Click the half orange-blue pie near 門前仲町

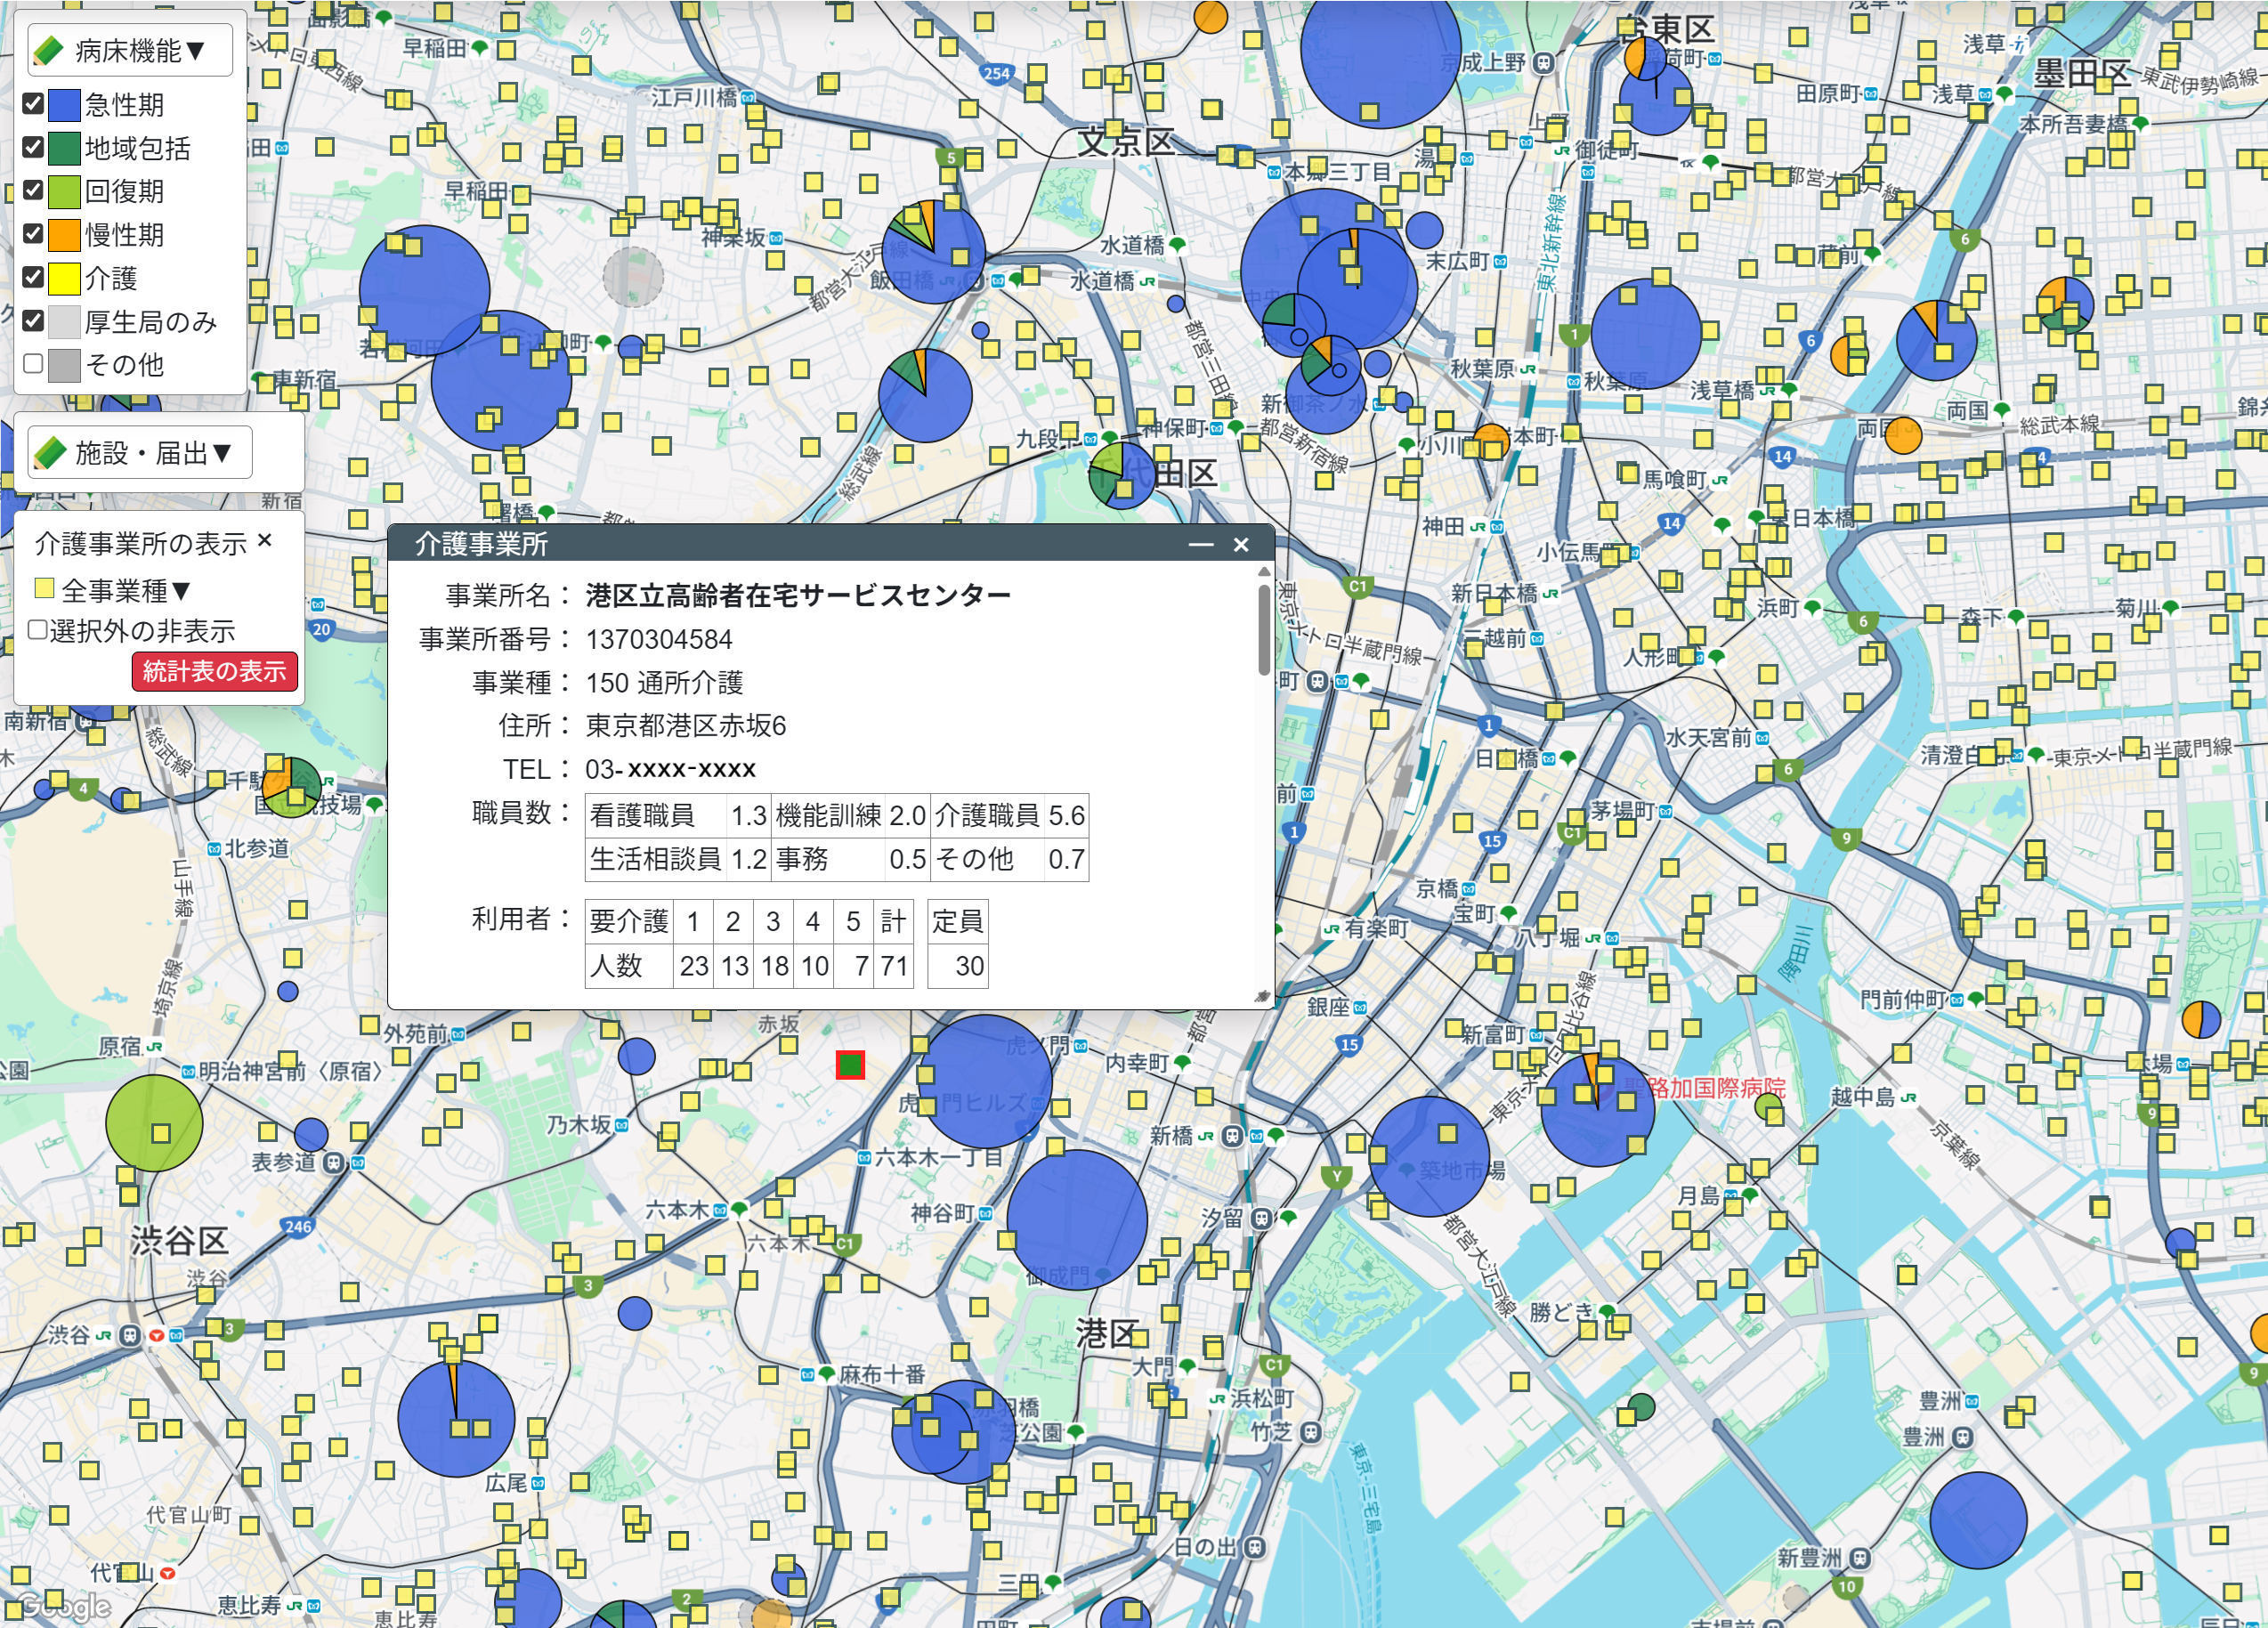tap(2200, 1020)
